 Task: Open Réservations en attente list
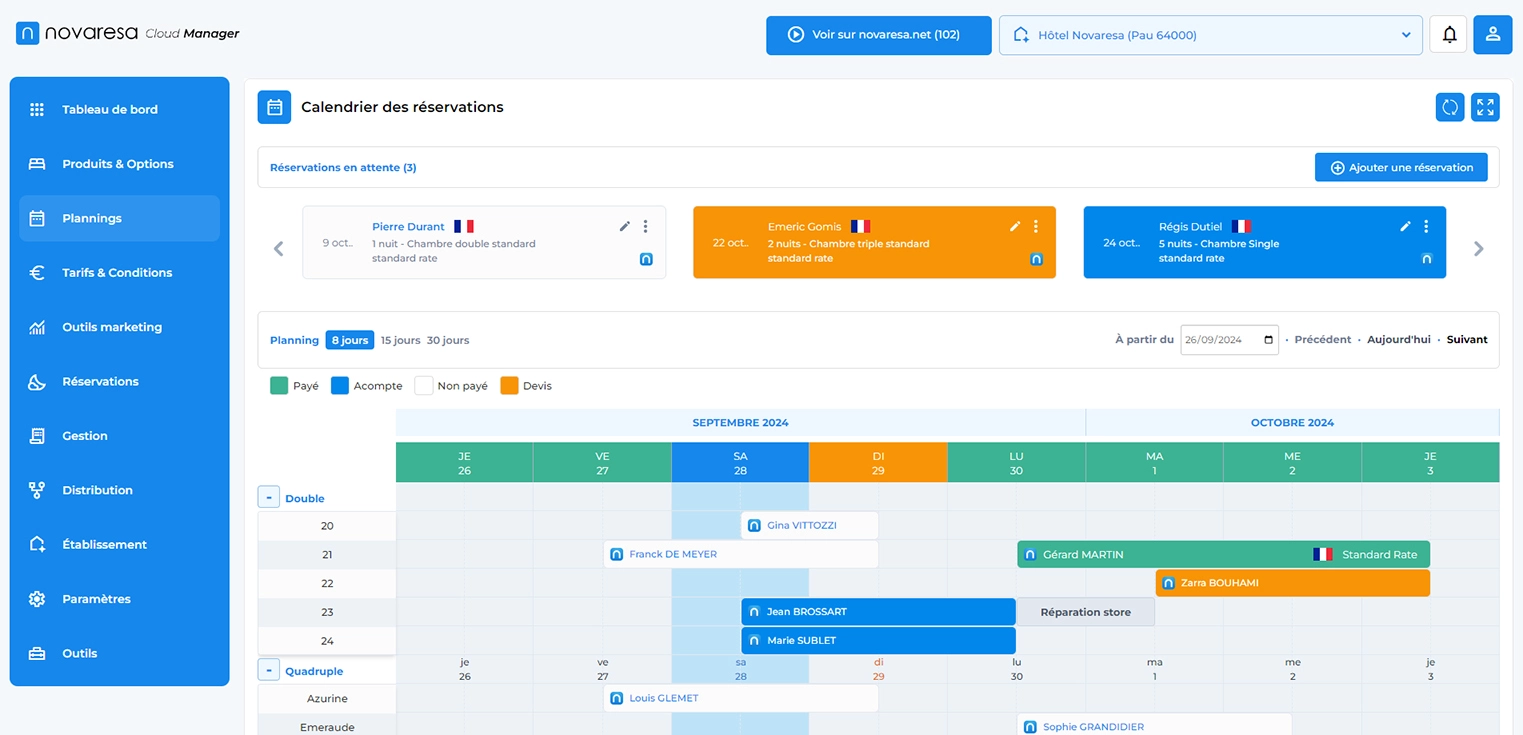point(343,167)
